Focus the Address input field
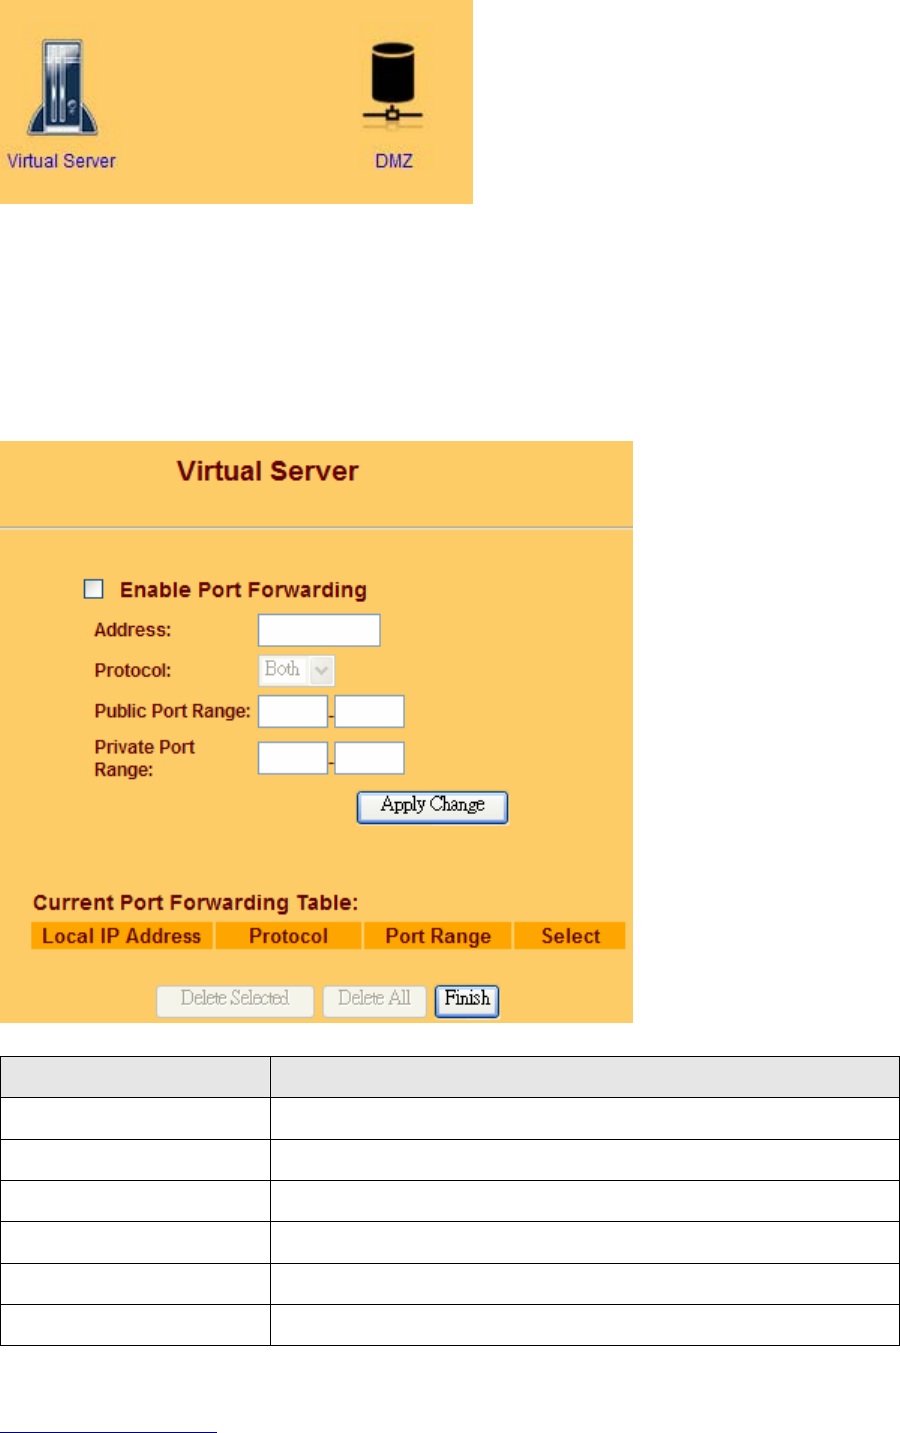900x1433 pixels. click(x=319, y=630)
